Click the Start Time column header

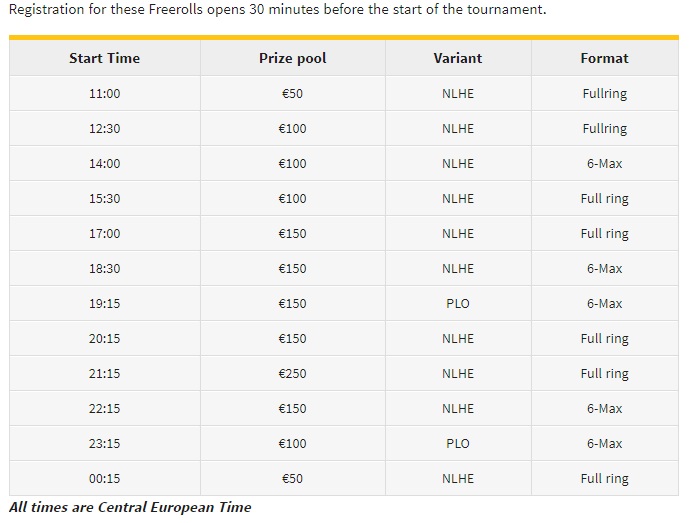click(x=104, y=58)
